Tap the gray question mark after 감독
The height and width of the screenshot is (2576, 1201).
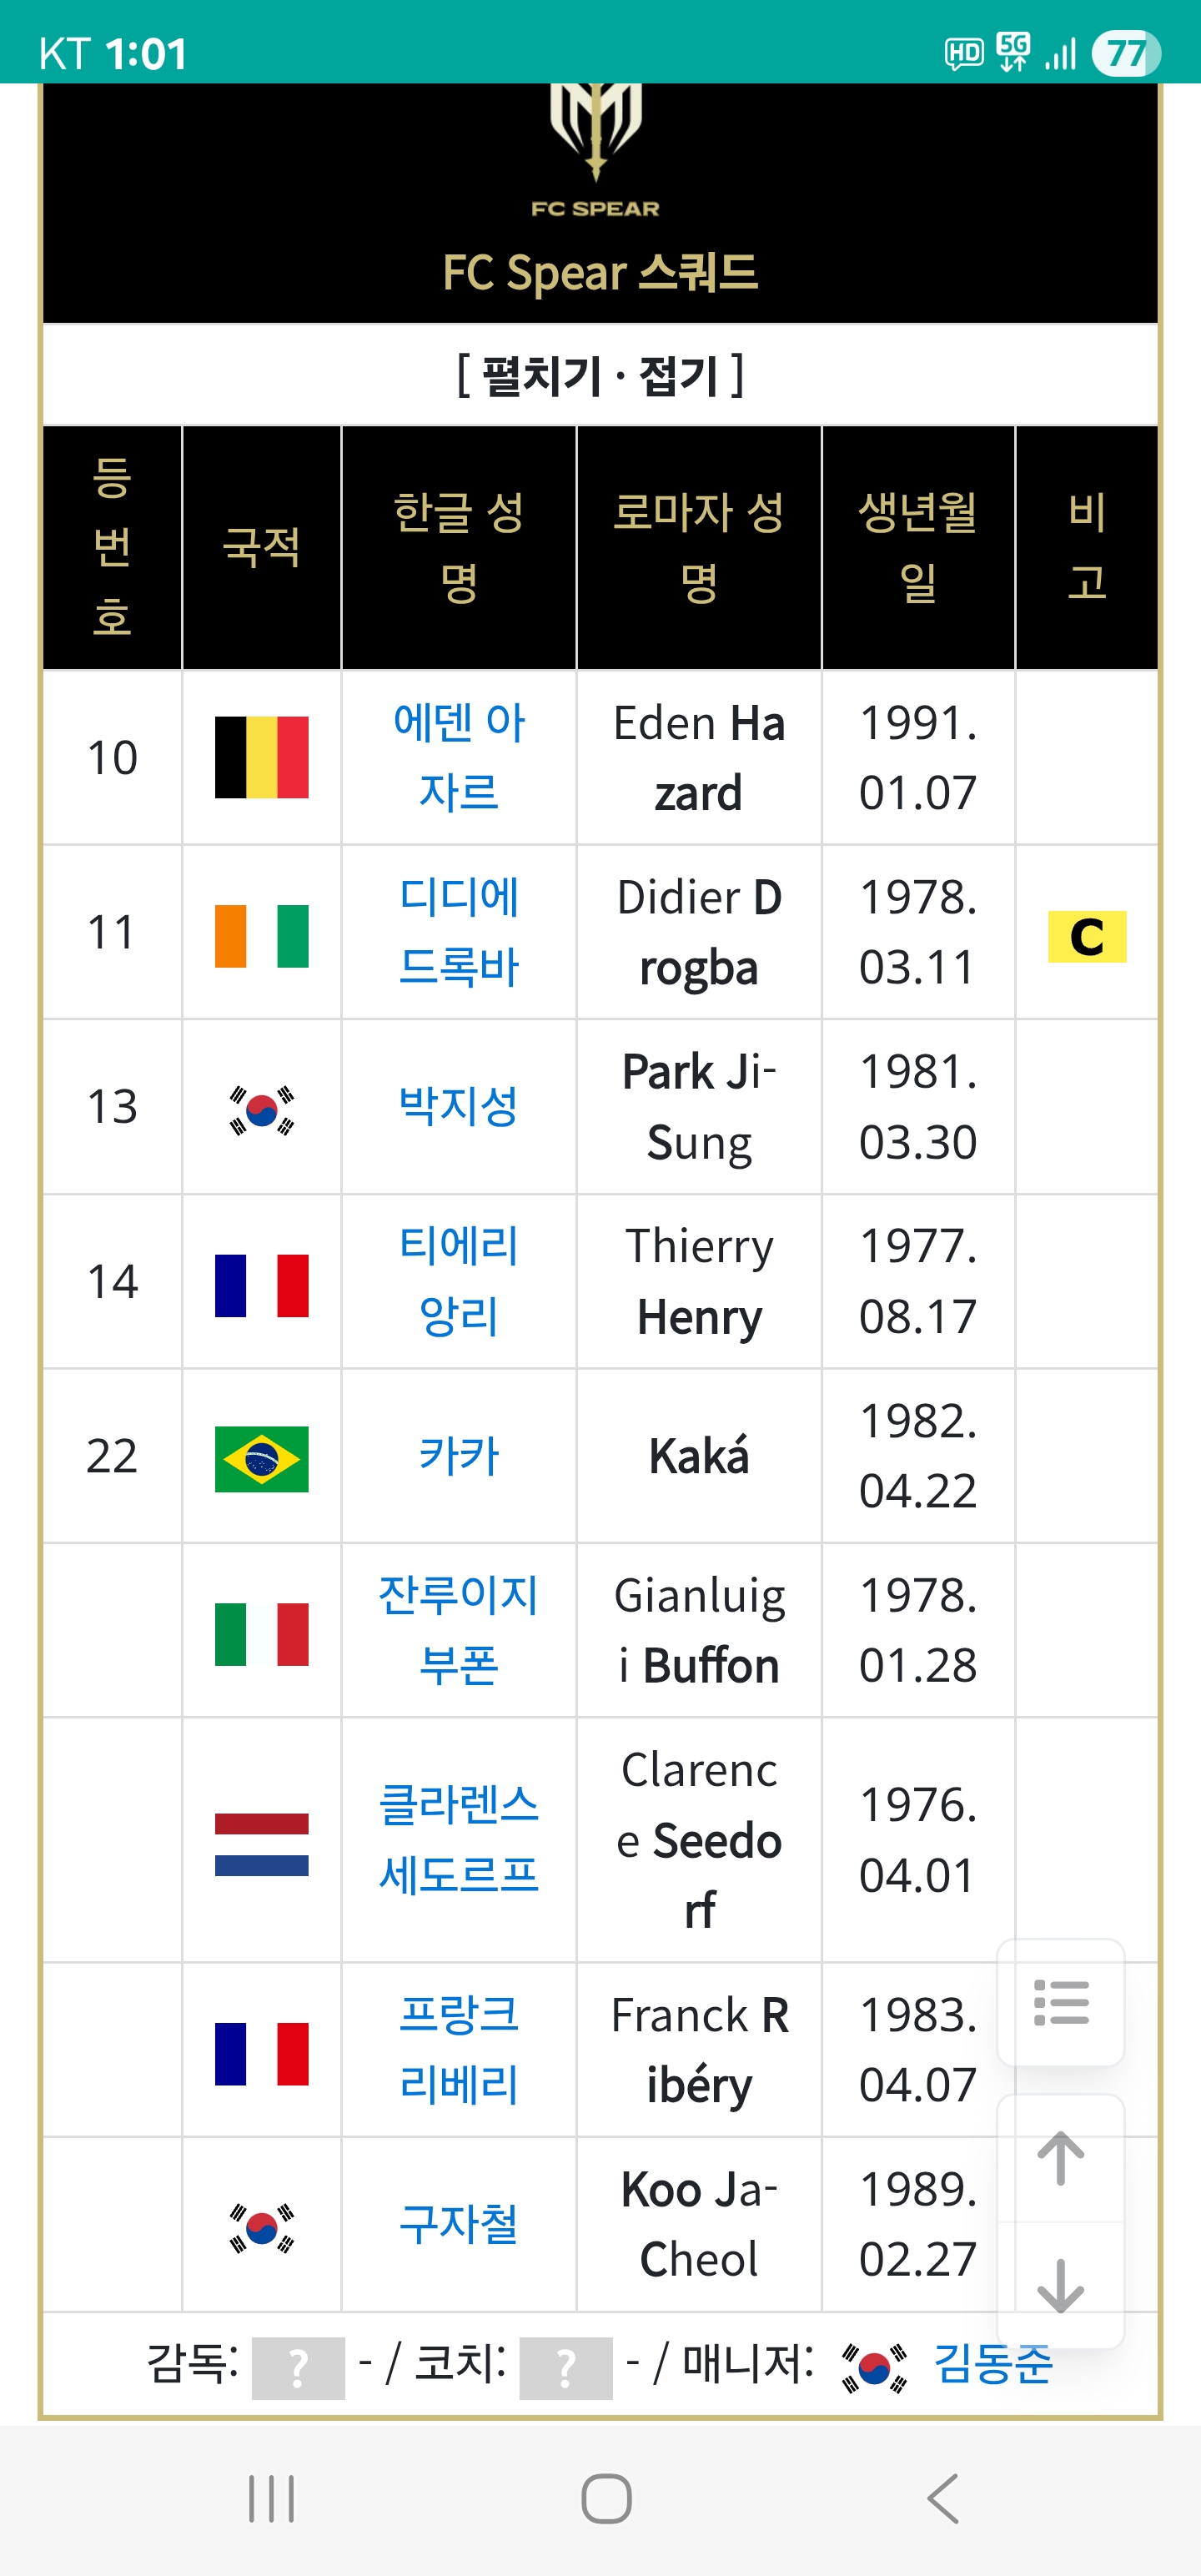coord(298,2368)
